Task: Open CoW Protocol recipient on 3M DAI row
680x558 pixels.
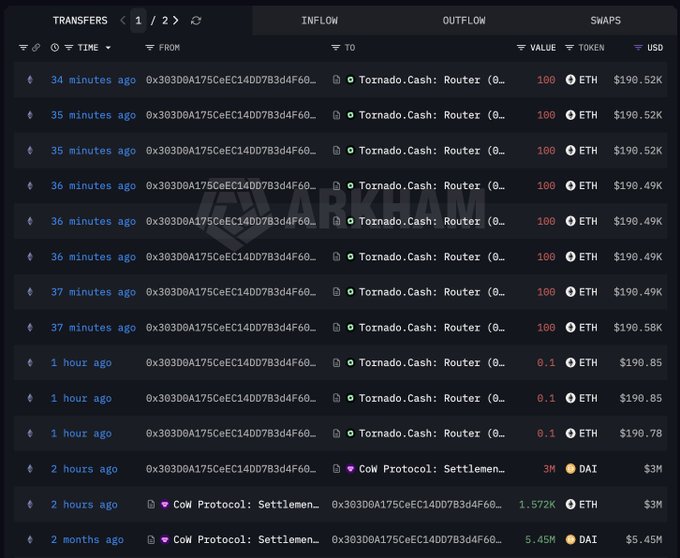Action: point(432,469)
